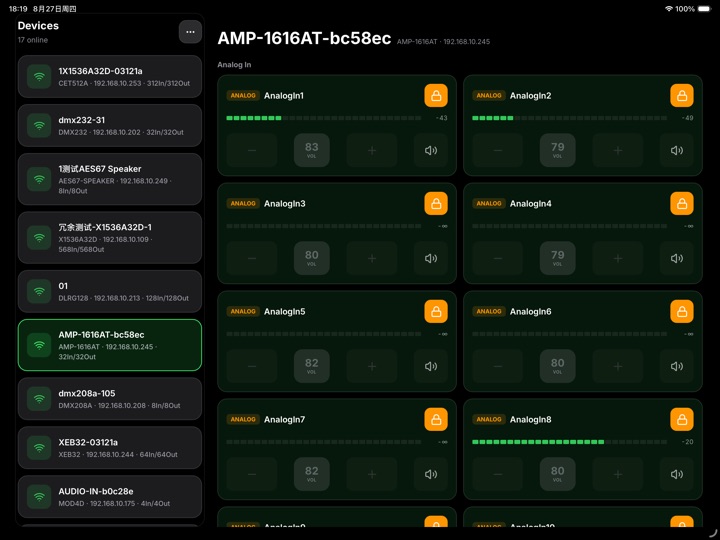Mute AnalogIn7 with the speaker icon
Viewport: 720px width, 540px height.
point(431,474)
